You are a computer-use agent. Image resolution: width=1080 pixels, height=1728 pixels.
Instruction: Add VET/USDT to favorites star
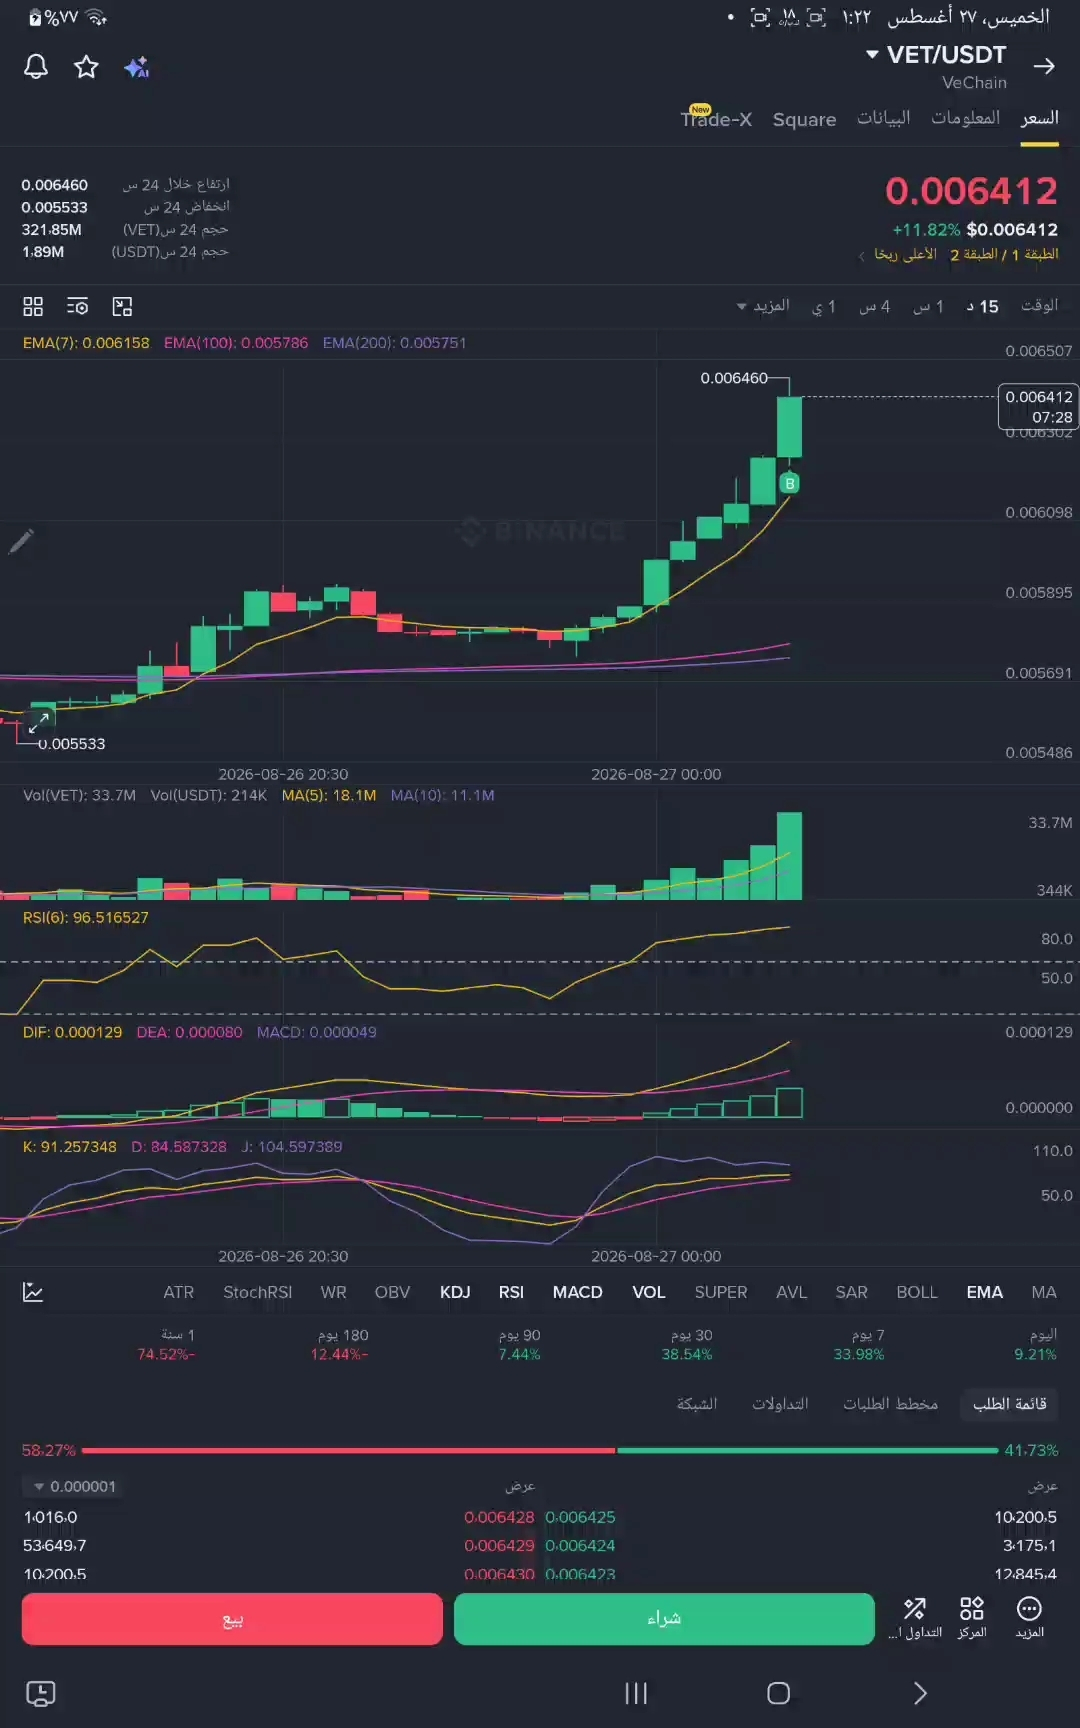click(x=87, y=67)
